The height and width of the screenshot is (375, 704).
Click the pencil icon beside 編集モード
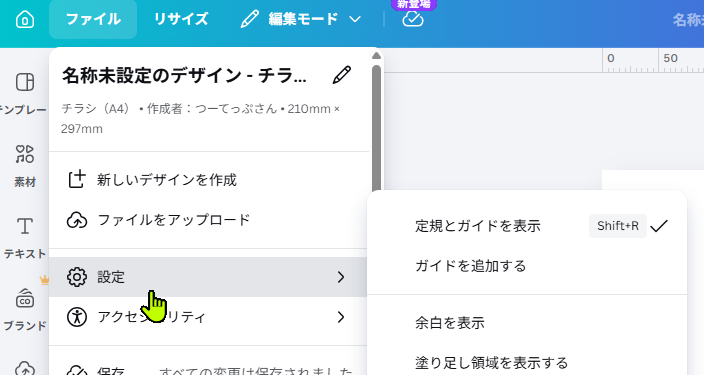coord(250,19)
